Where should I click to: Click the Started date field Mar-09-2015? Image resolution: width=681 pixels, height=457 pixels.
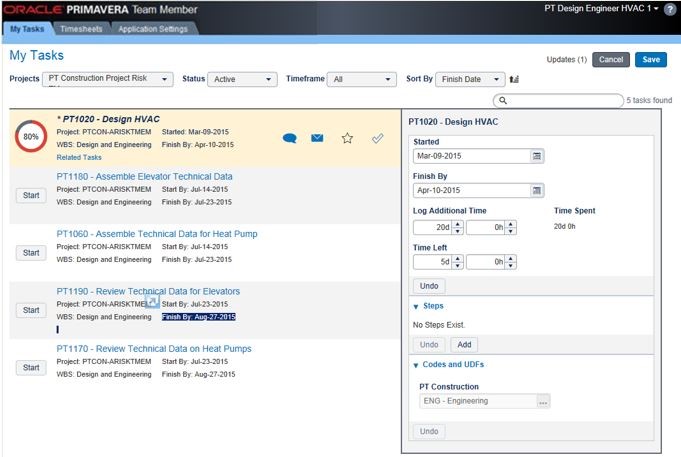coord(472,156)
